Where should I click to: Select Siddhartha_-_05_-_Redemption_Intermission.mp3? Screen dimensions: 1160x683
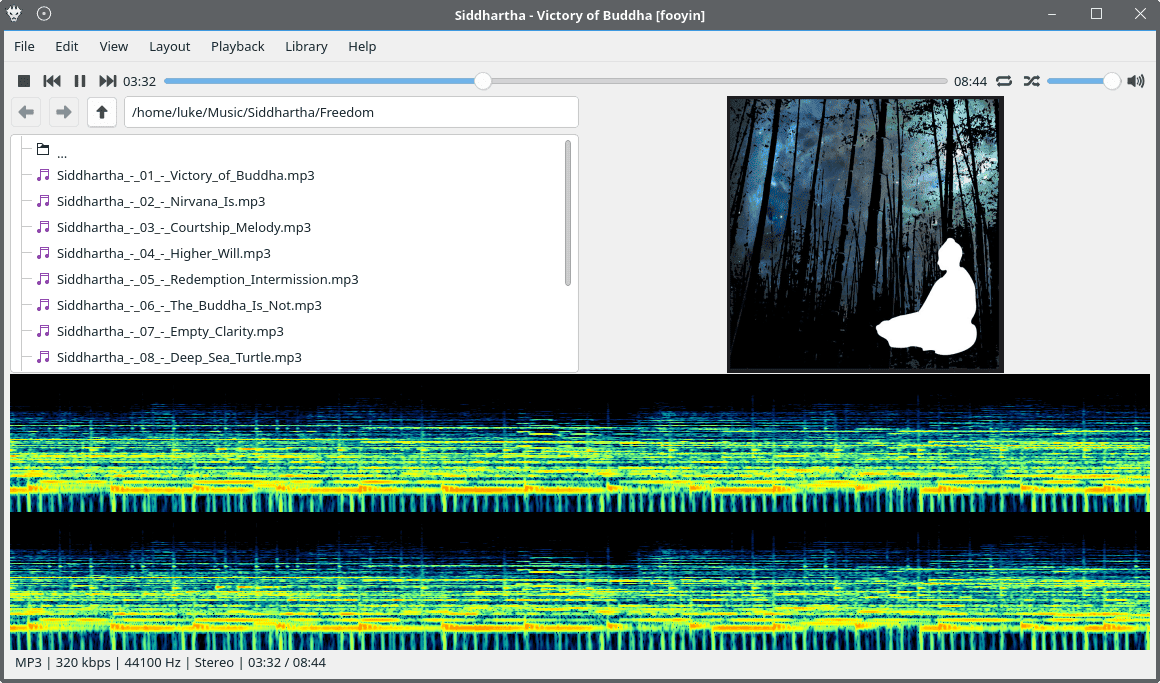coord(207,279)
